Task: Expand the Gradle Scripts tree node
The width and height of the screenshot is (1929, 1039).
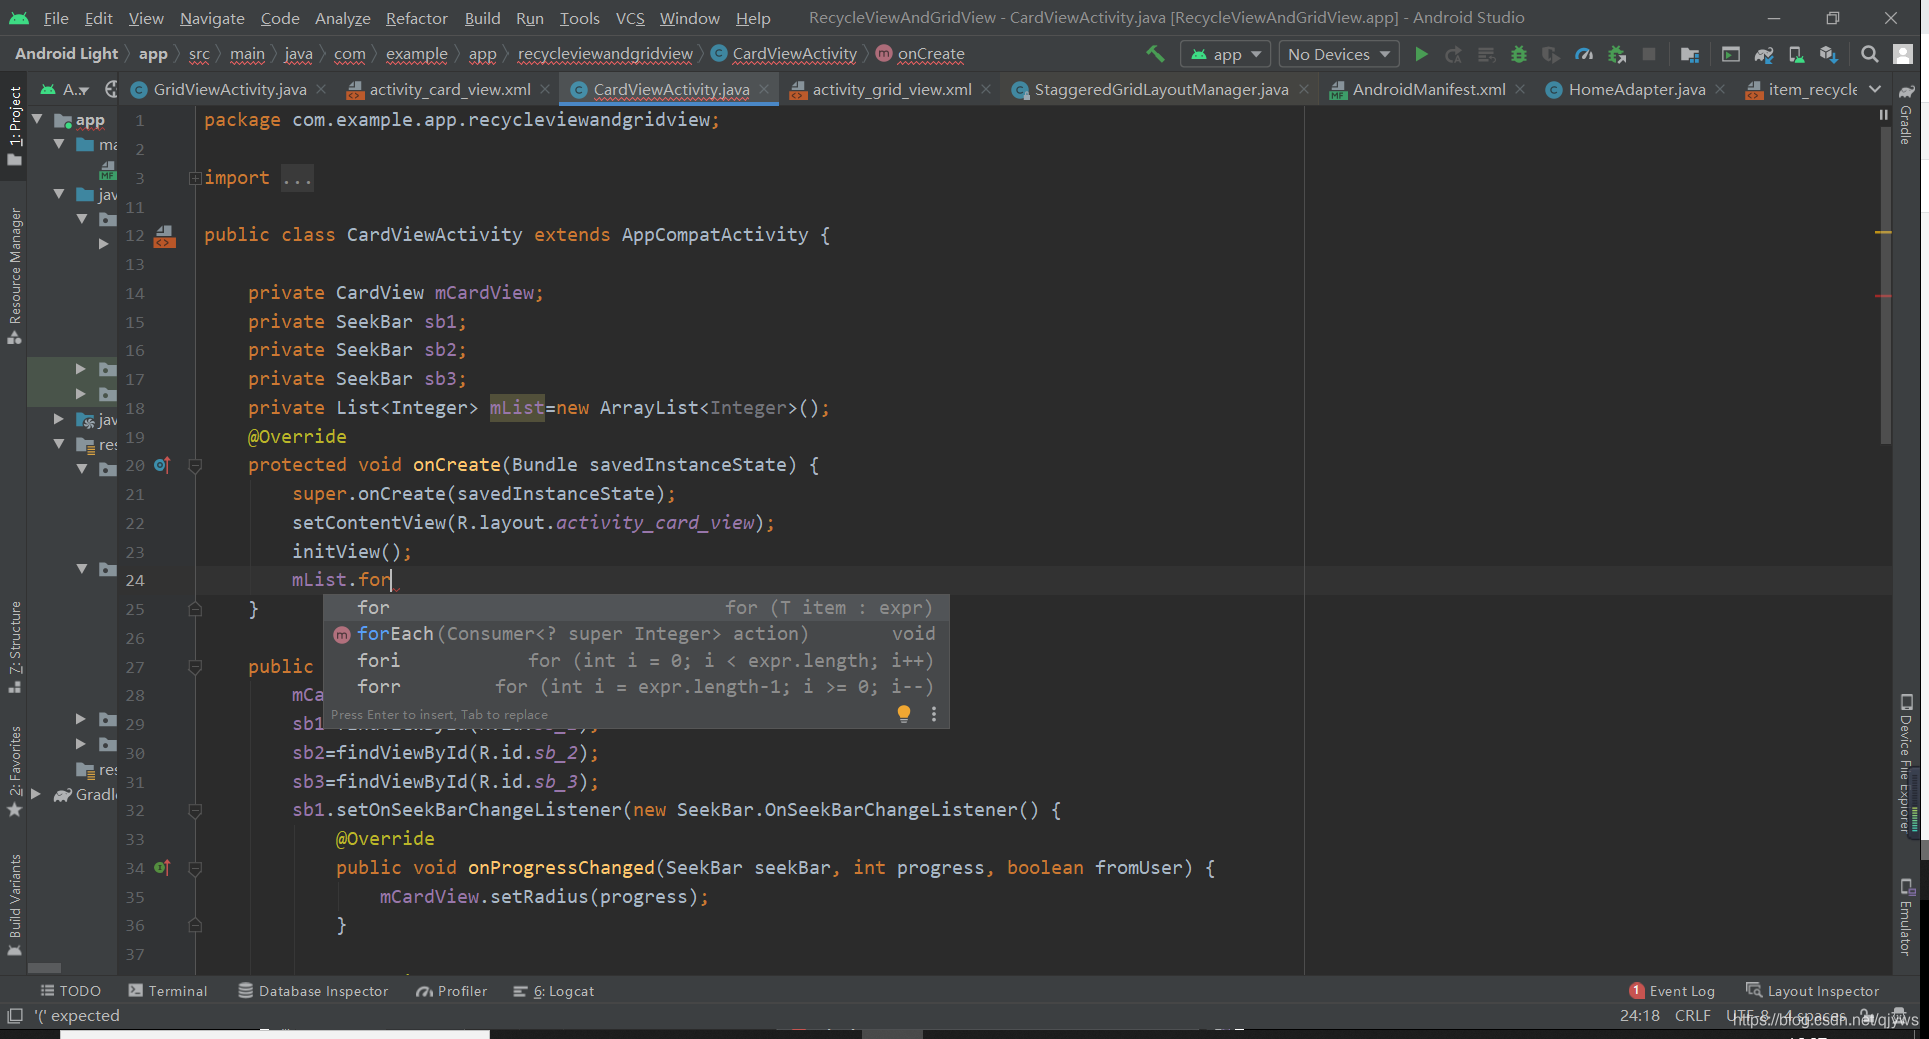Action: (36, 794)
